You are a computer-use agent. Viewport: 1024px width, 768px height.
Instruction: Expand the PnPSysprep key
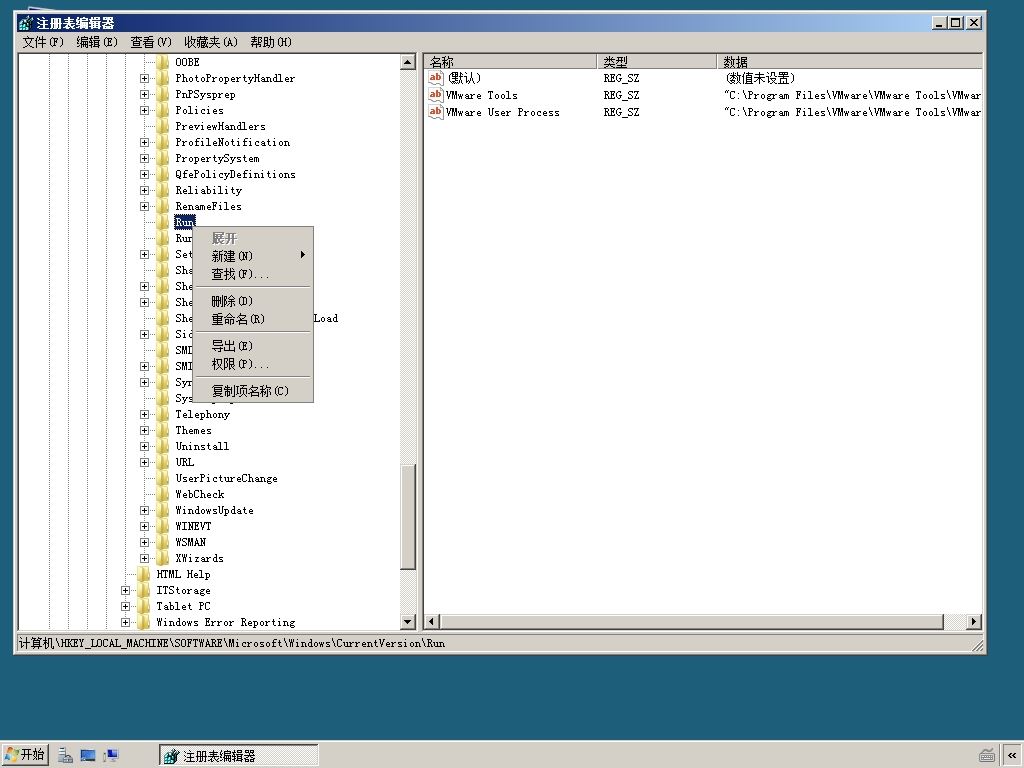pyautogui.click(x=144, y=94)
